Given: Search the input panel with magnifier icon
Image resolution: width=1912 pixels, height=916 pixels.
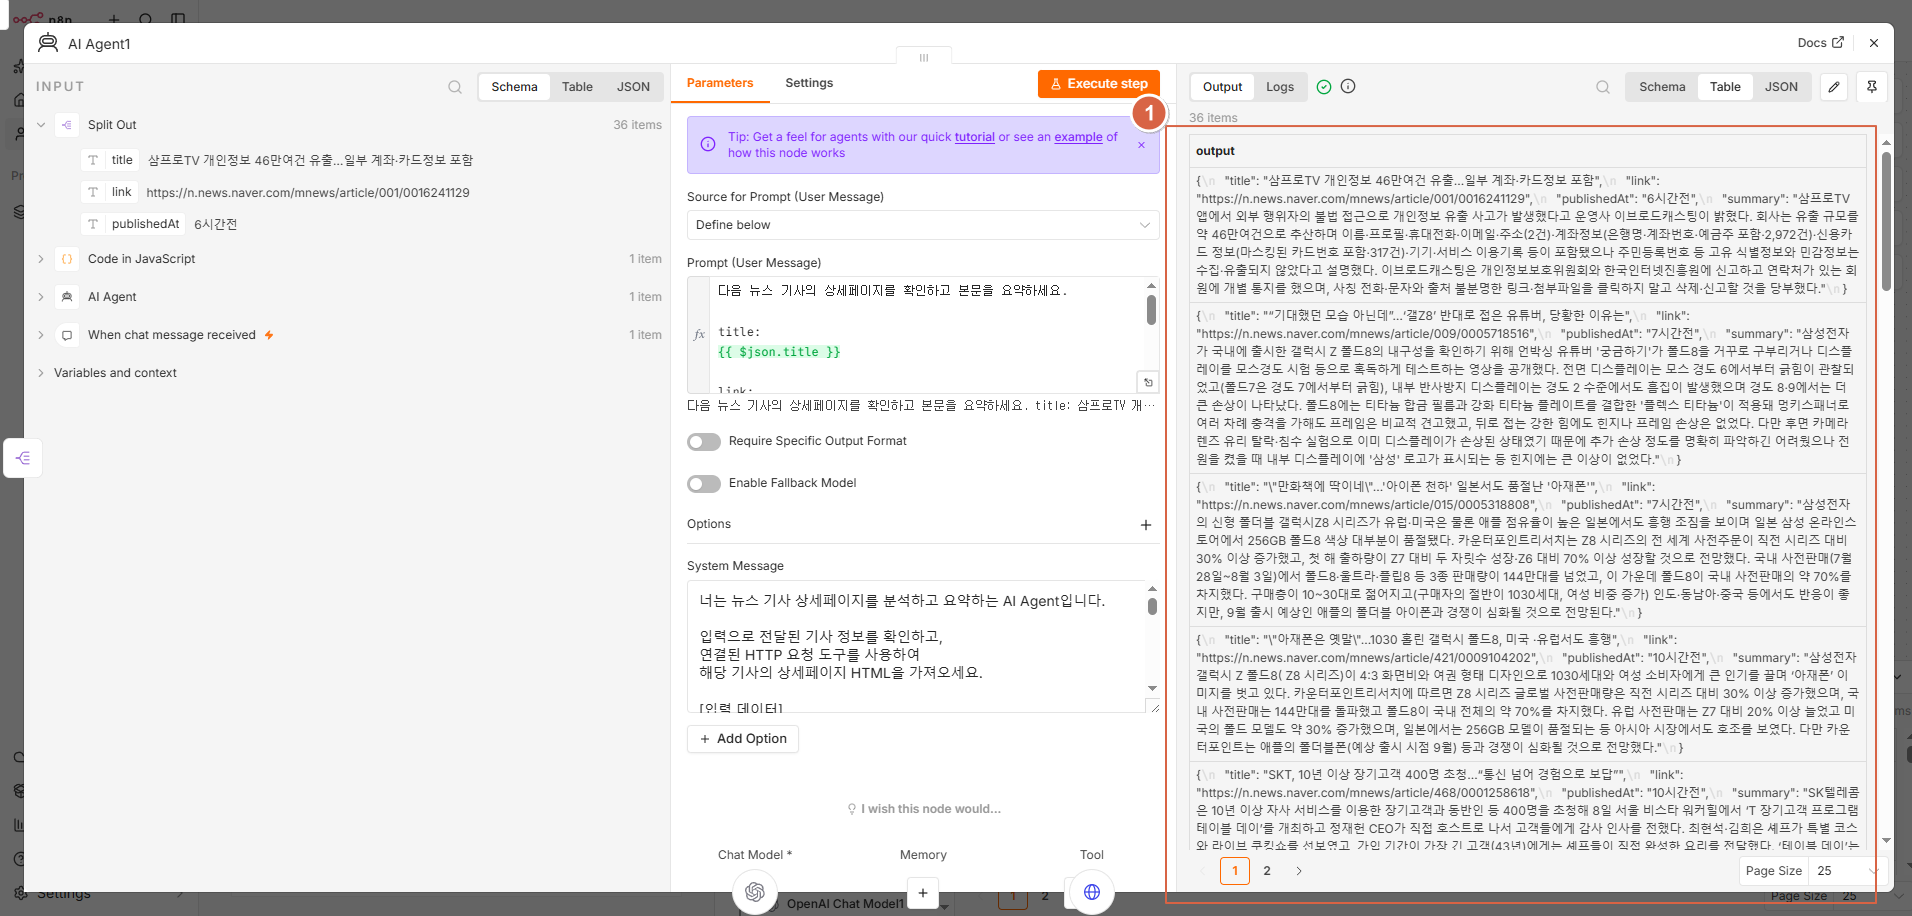Looking at the screenshot, I should click(x=455, y=87).
